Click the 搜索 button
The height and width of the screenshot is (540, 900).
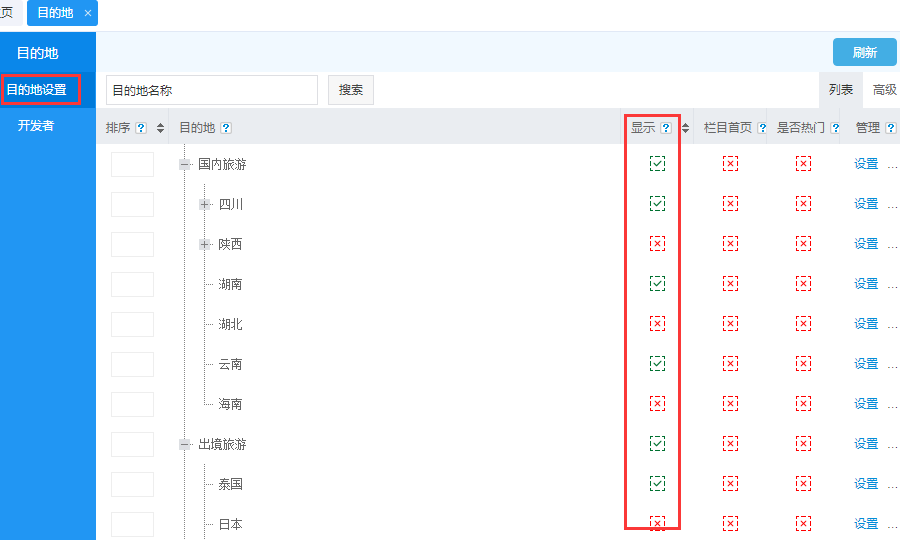click(350, 90)
